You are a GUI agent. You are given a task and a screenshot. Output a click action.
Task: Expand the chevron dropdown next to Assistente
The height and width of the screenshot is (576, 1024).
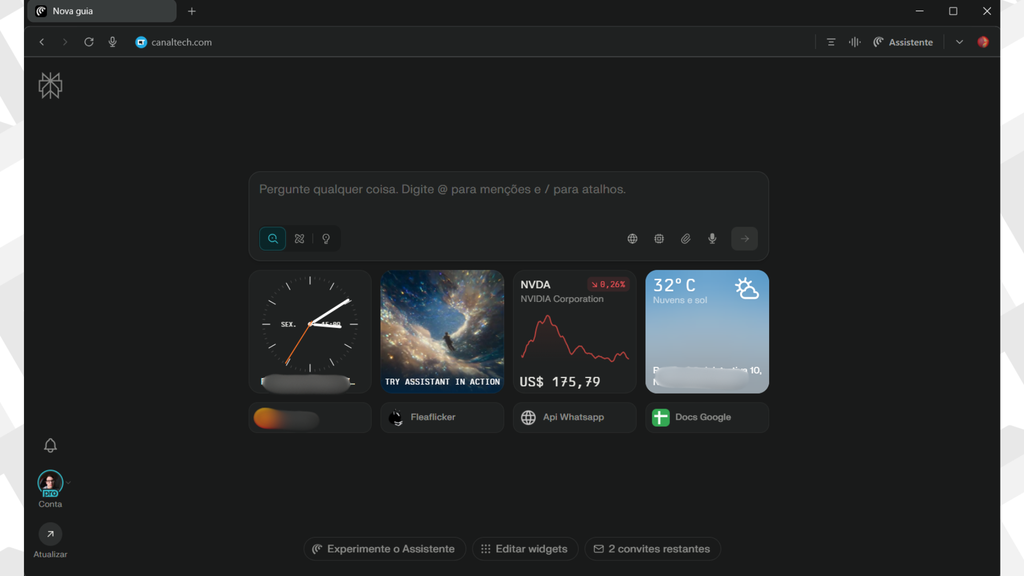point(959,42)
